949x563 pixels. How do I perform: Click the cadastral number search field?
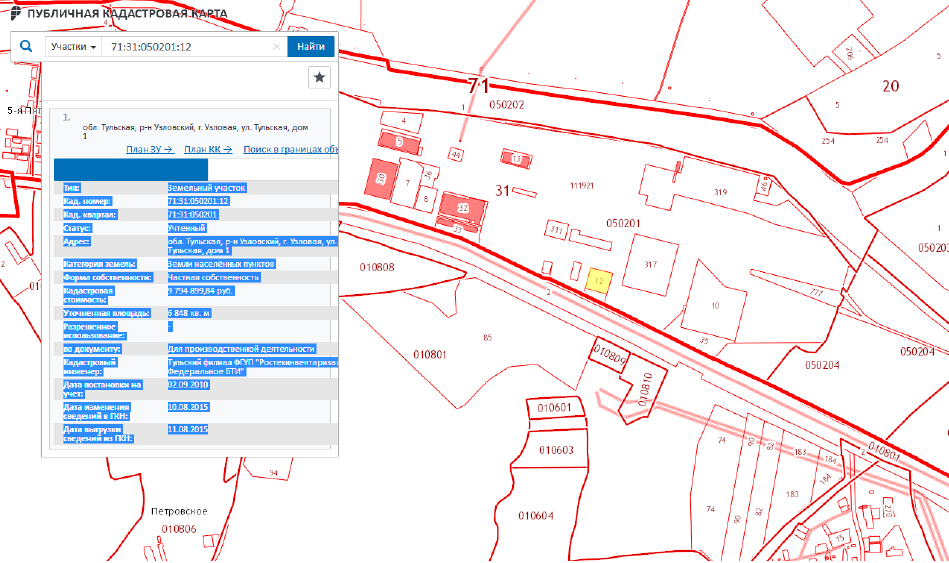(x=185, y=47)
